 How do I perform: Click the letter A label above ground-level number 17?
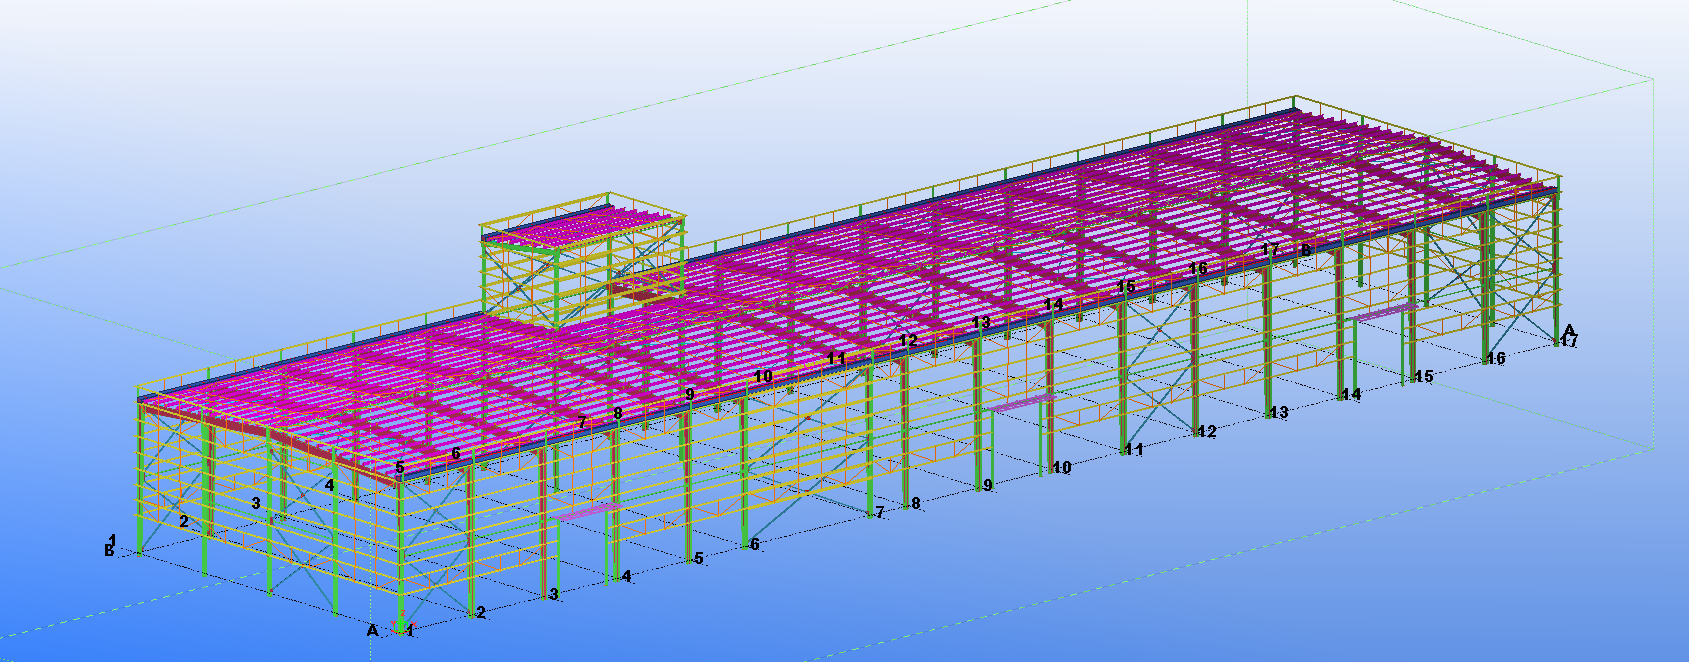[x=1570, y=330]
